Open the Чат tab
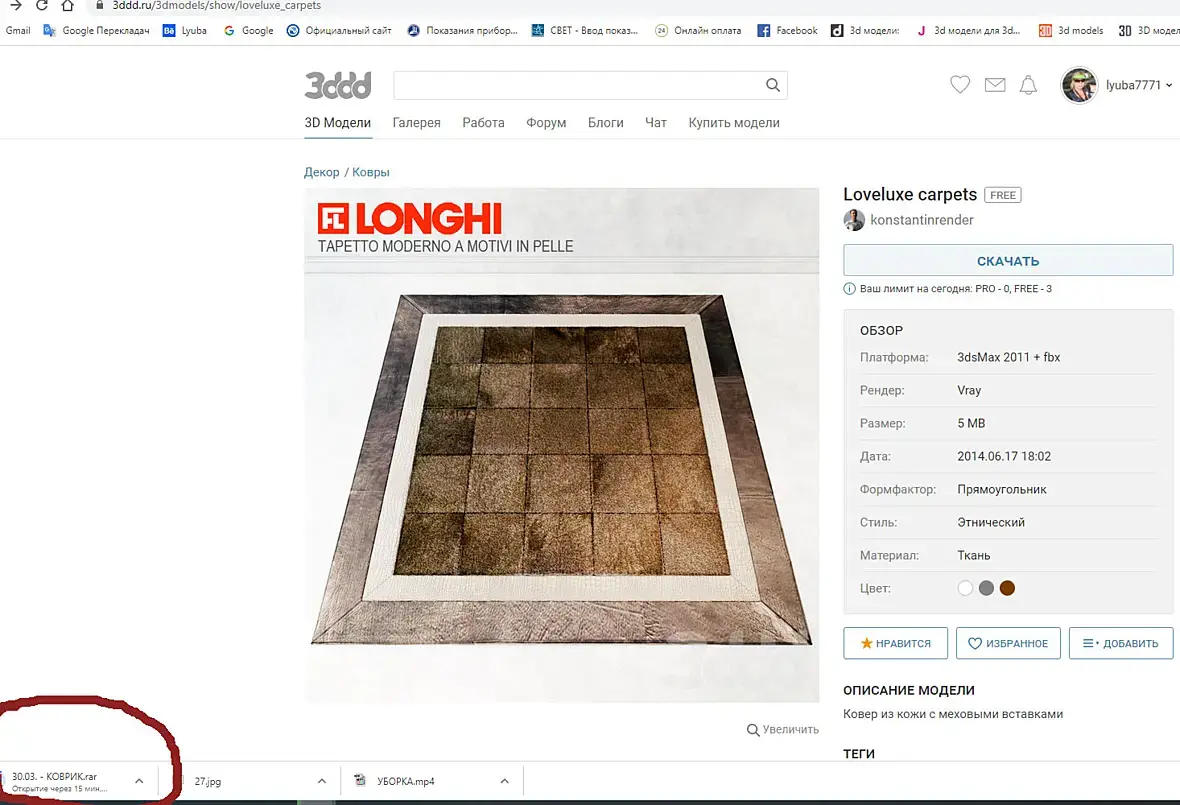This screenshot has width=1180, height=805. pyautogui.click(x=655, y=123)
